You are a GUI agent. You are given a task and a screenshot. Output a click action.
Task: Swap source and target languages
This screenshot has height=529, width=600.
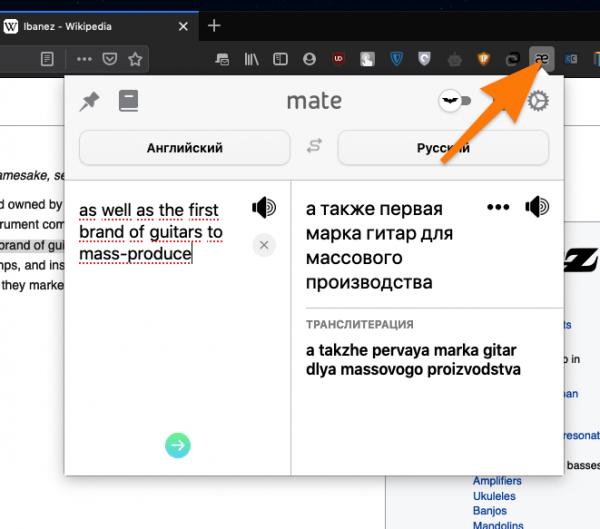pos(314,146)
